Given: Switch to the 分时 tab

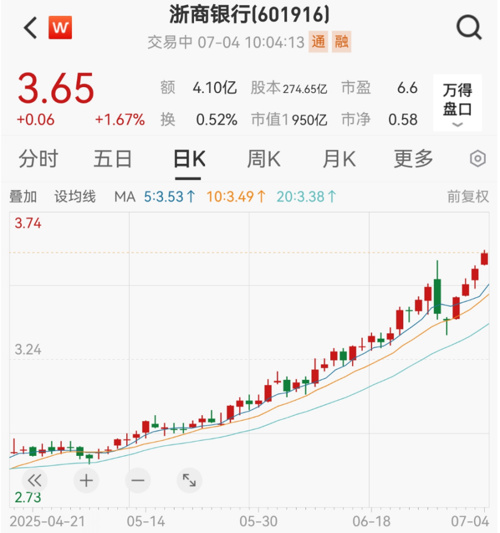Looking at the screenshot, I should 38,159.
